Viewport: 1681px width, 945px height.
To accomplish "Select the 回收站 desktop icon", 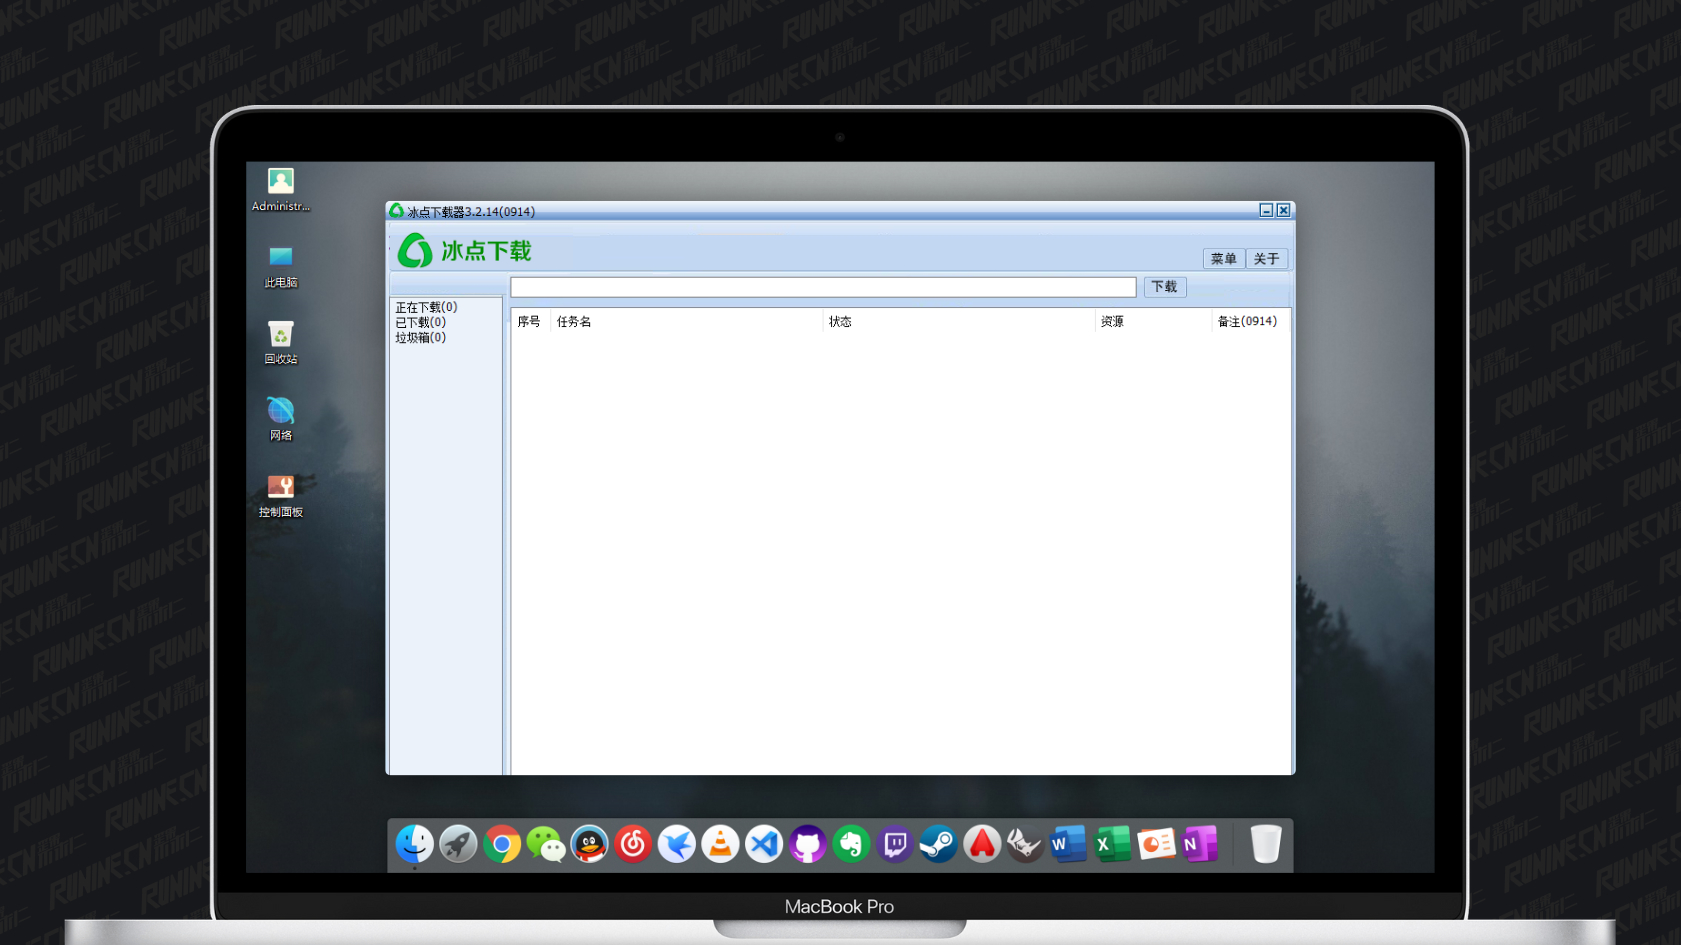I will 281,342.
